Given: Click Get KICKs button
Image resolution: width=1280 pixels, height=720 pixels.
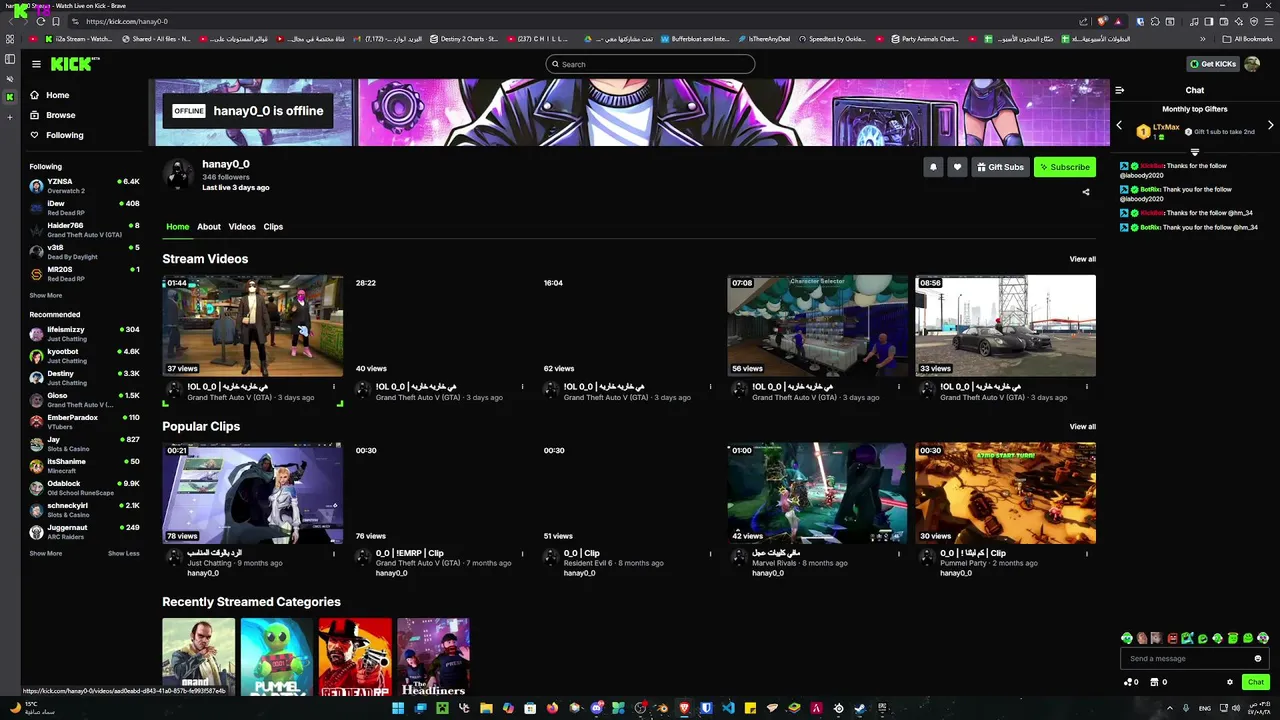Looking at the screenshot, I should [1213, 64].
